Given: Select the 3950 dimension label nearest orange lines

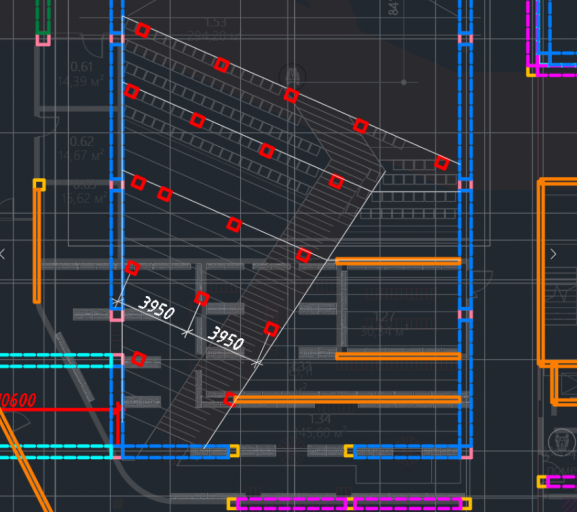Looking at the screenshot, I should click(x=226, y=338).
